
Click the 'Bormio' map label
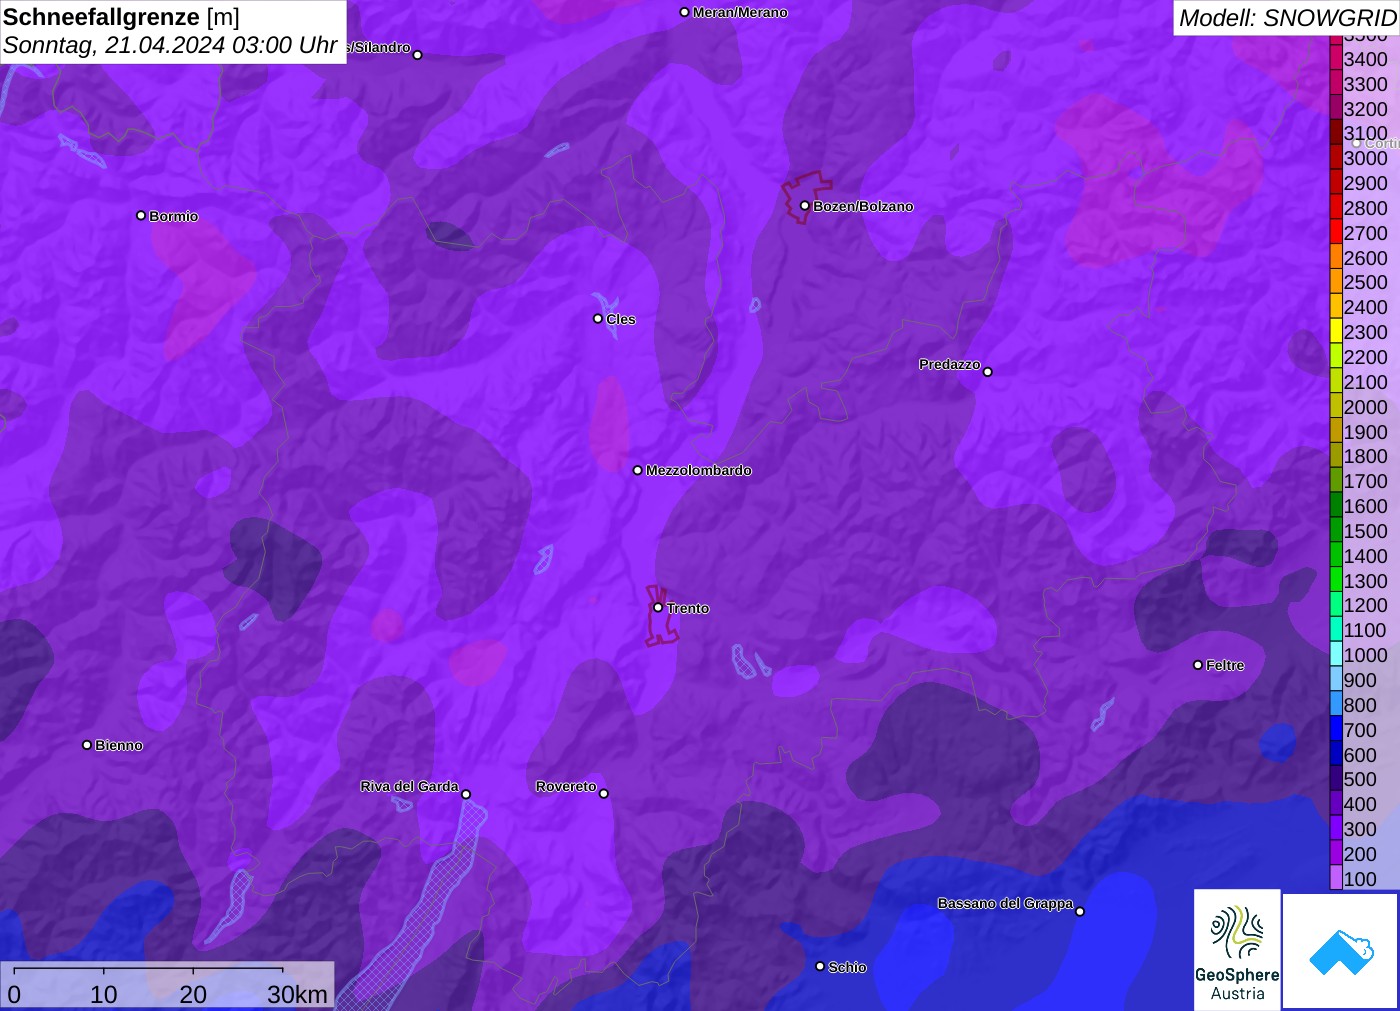[x=174, y=216]
